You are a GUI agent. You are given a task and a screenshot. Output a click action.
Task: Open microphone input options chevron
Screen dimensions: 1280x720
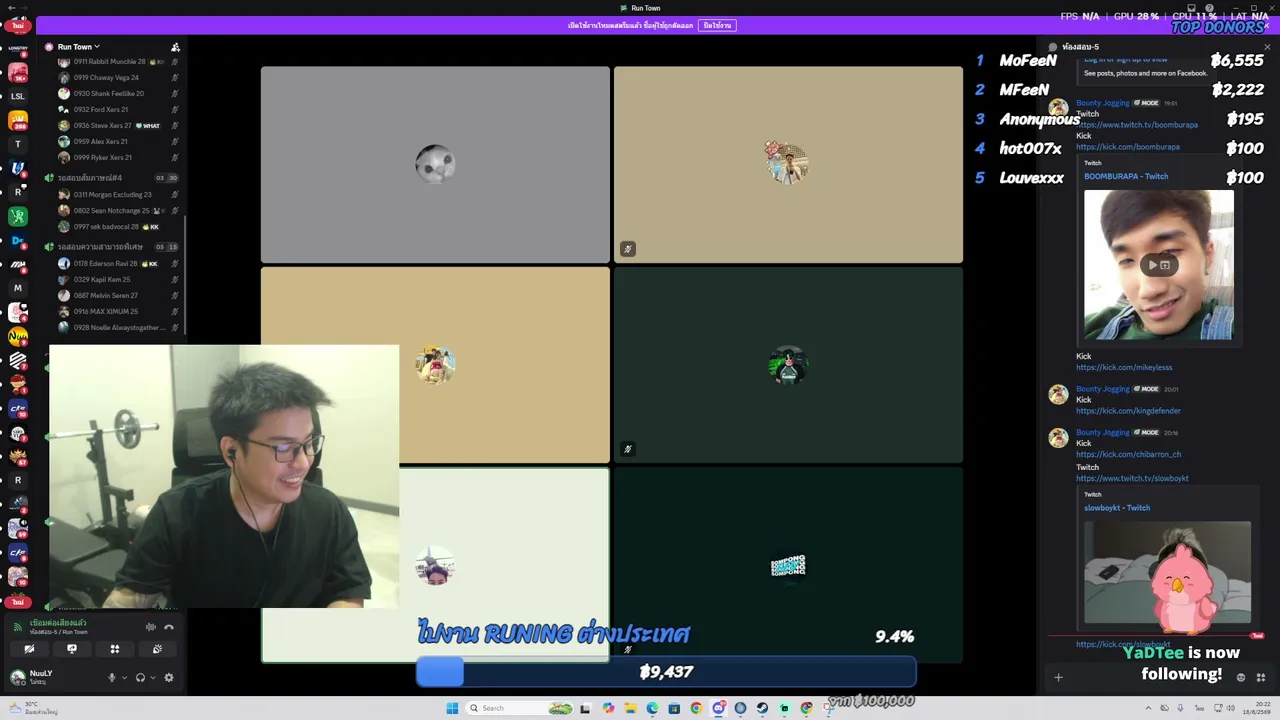(124, 677)
